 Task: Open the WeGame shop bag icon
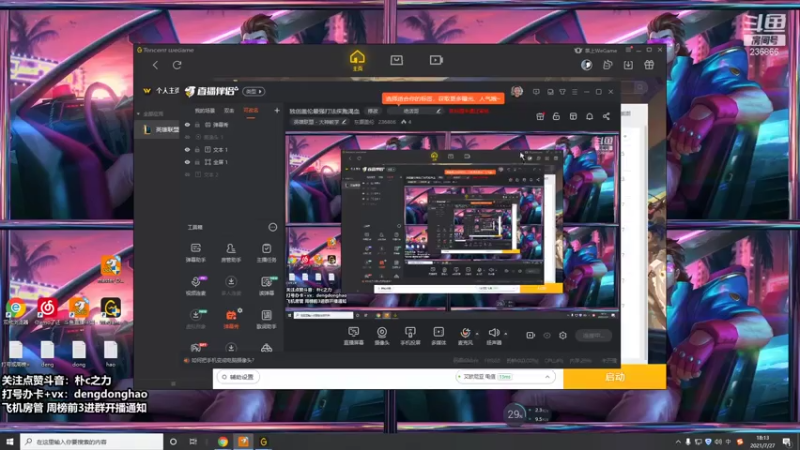pyautogui.click(x=396, y=60)
